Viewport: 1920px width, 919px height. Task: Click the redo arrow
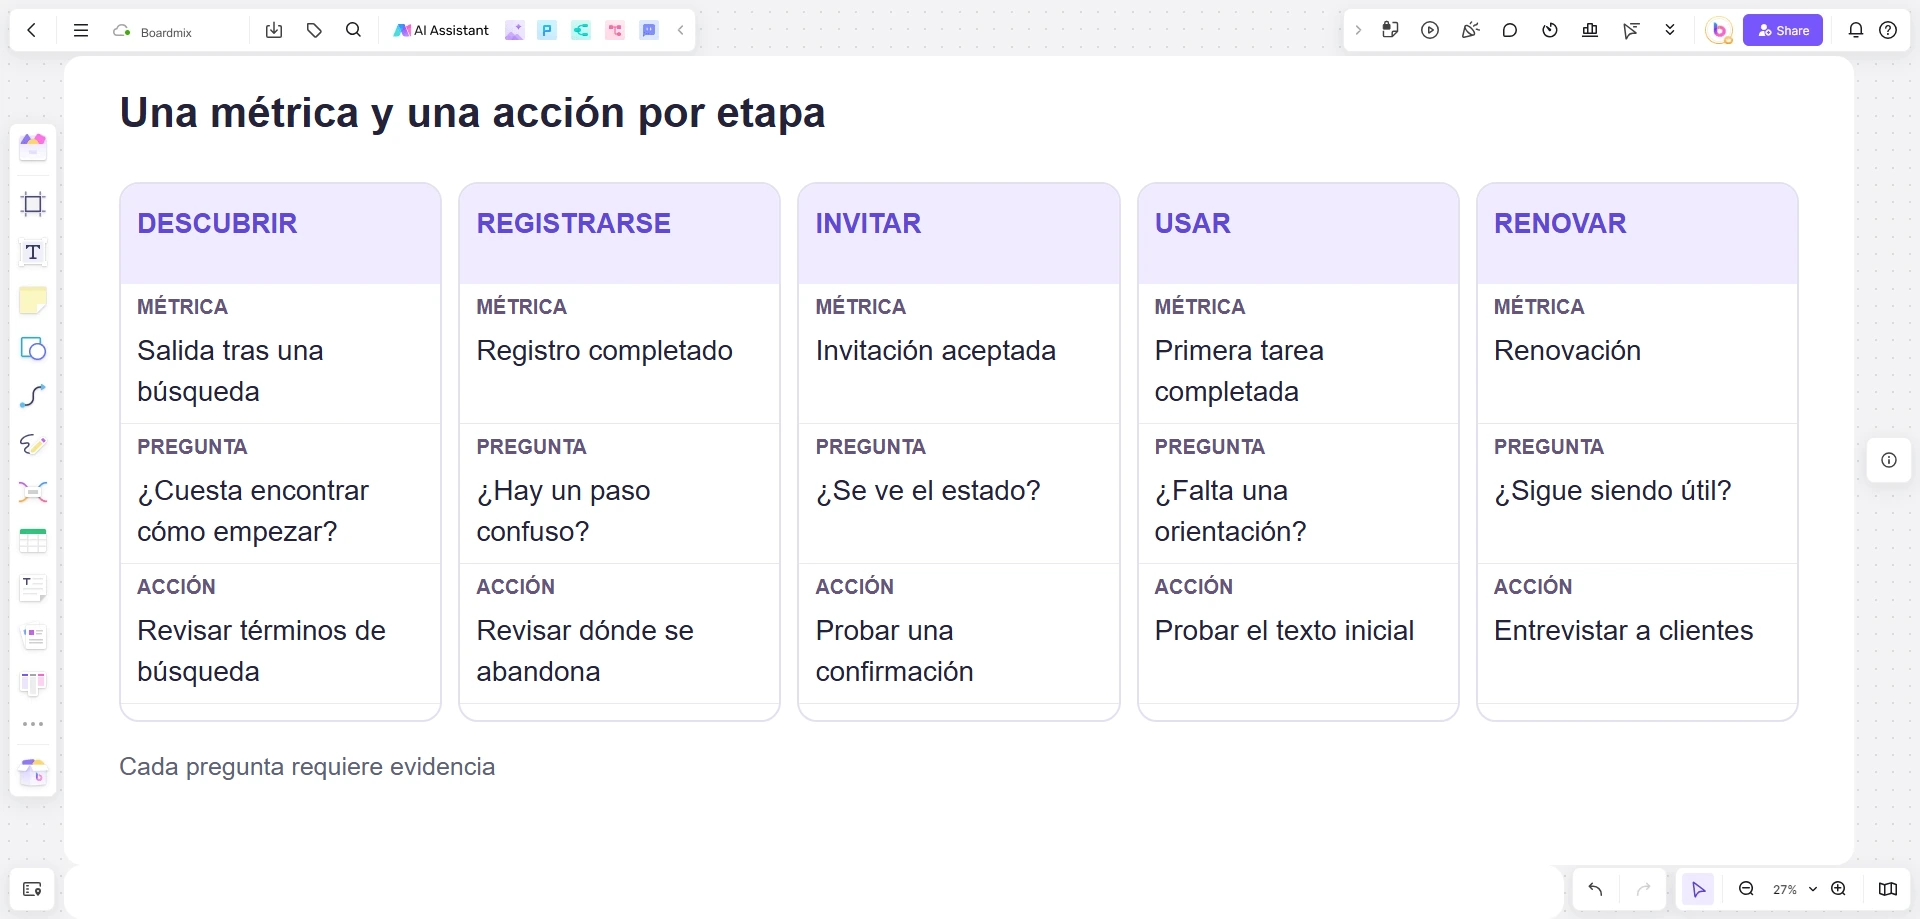tap(1643, 889)
